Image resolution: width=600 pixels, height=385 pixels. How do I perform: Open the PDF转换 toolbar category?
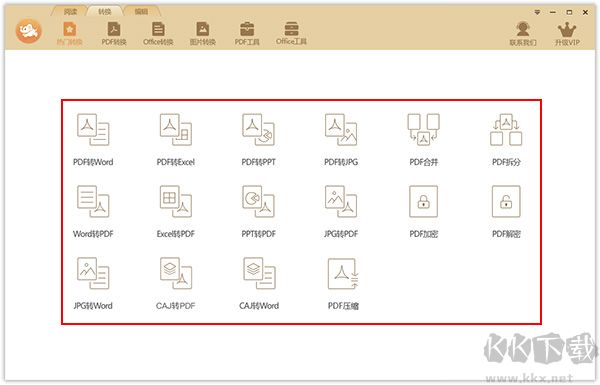[x=114, y=34]
